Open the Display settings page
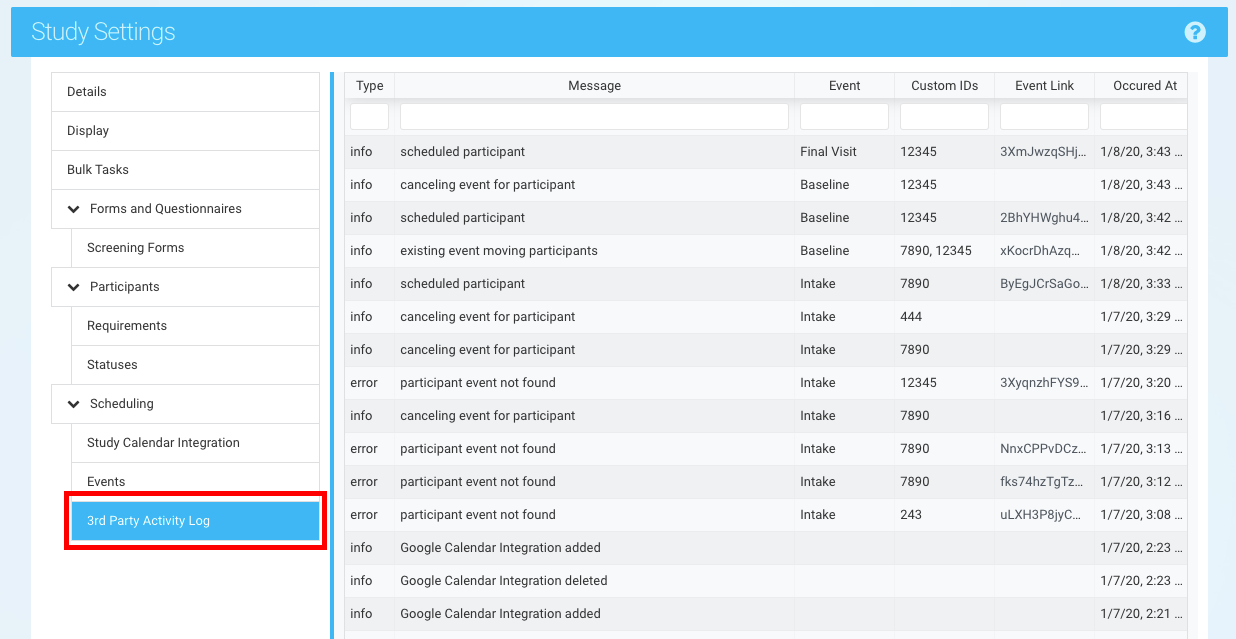The image size is (1236, 639). click(88, 131)
